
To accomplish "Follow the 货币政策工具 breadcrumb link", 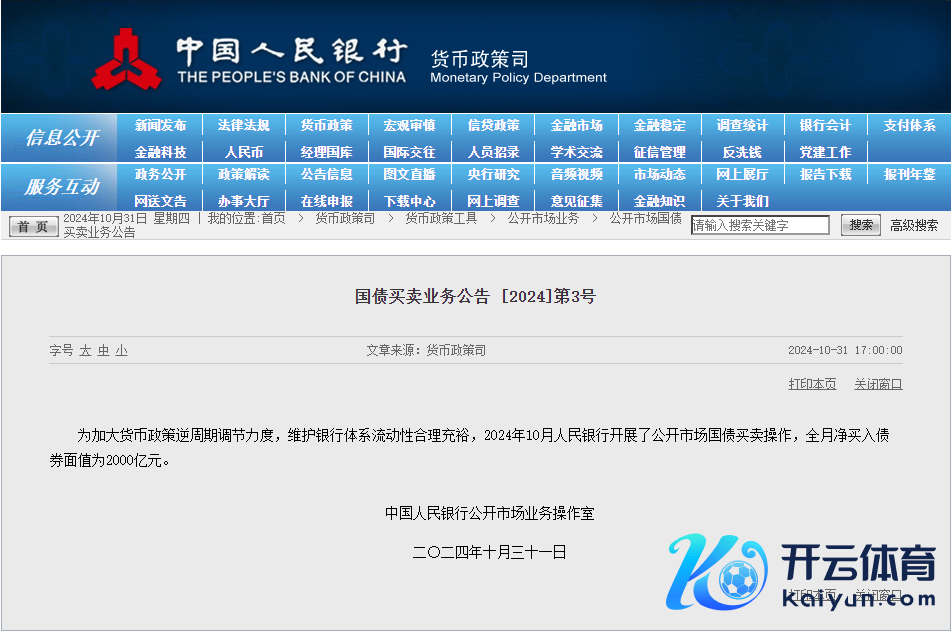I will (x=441, y=218).
